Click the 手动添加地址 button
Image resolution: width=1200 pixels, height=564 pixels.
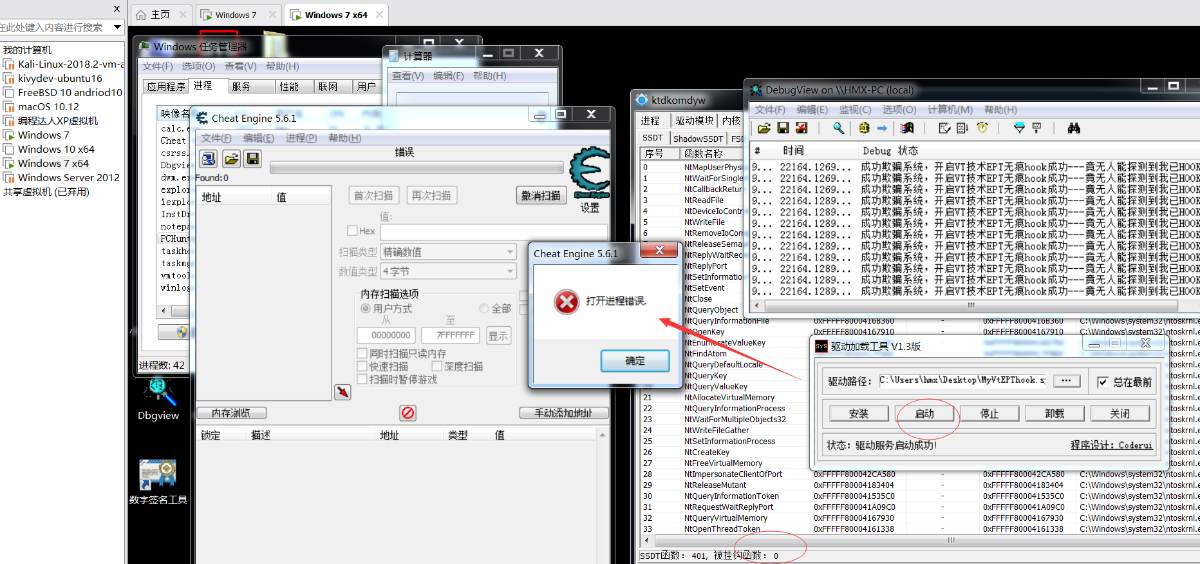[564, 413]
